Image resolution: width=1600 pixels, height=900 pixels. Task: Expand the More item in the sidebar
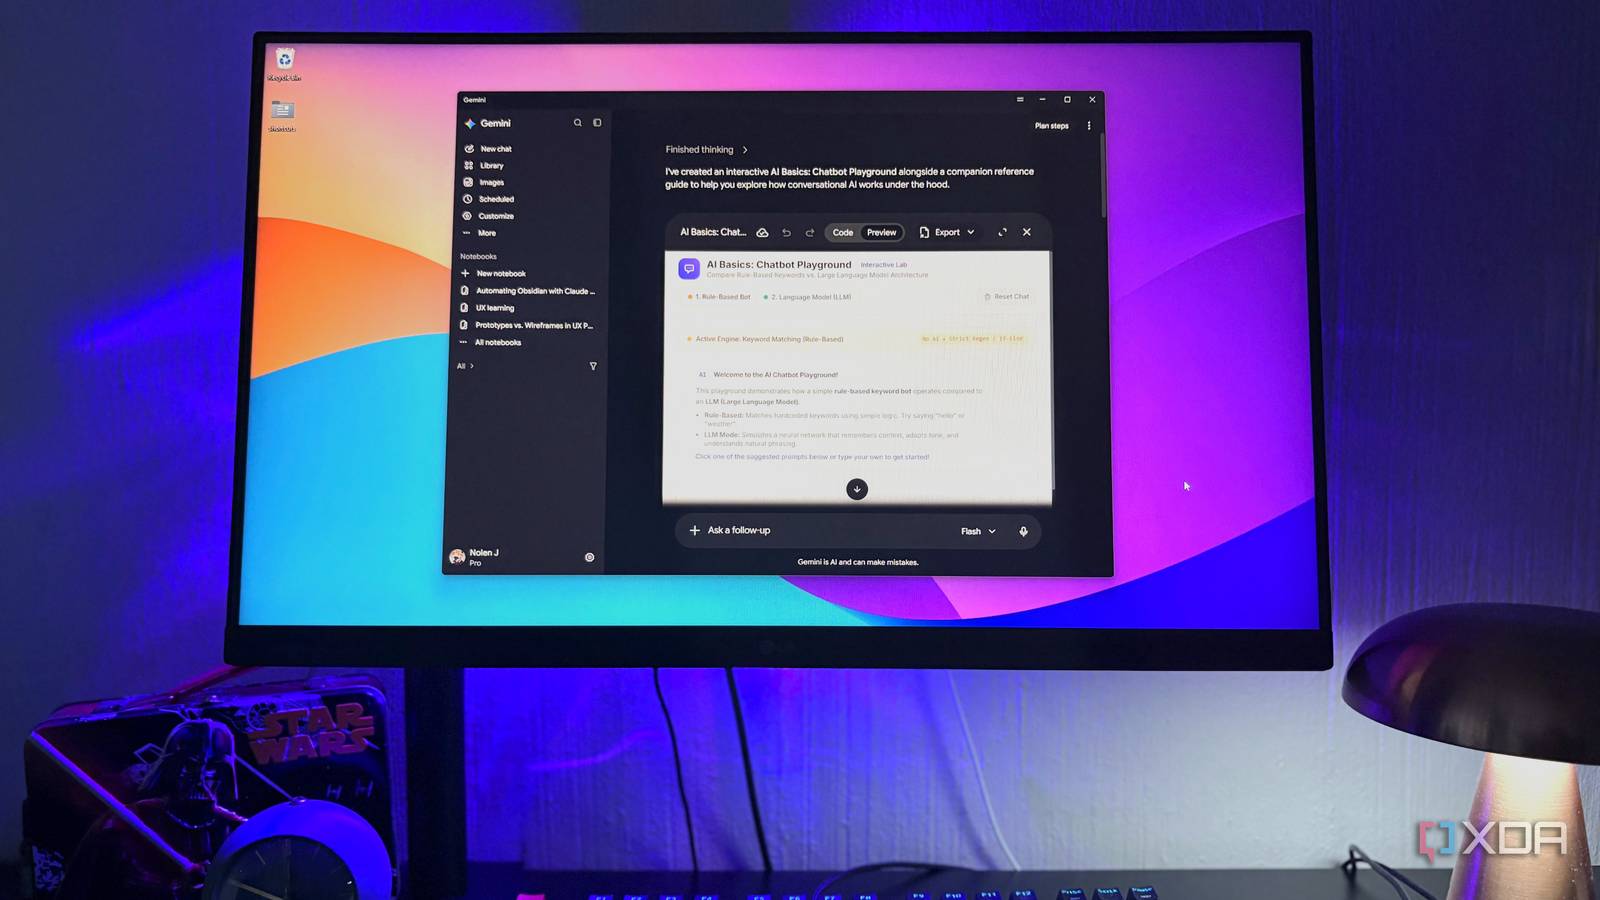pos(479,233)
